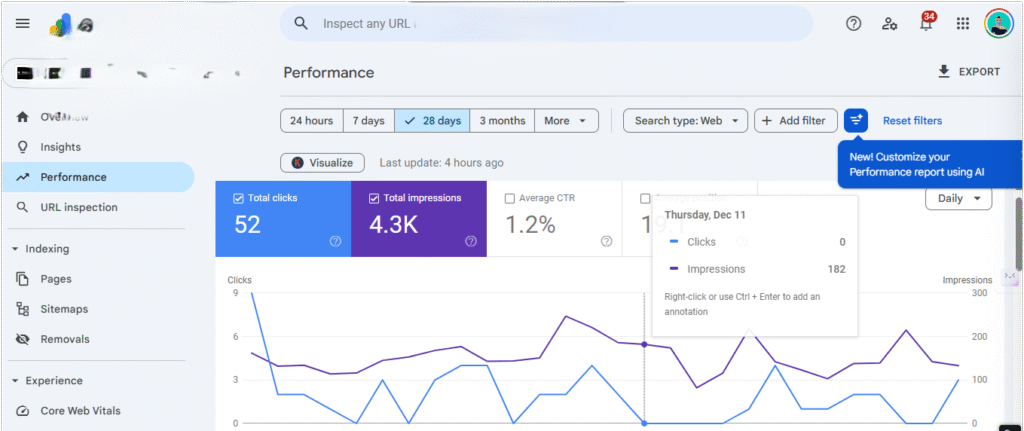Click the Reset filters link
This screenshot has width=1024, height=431.
(912, 121)
